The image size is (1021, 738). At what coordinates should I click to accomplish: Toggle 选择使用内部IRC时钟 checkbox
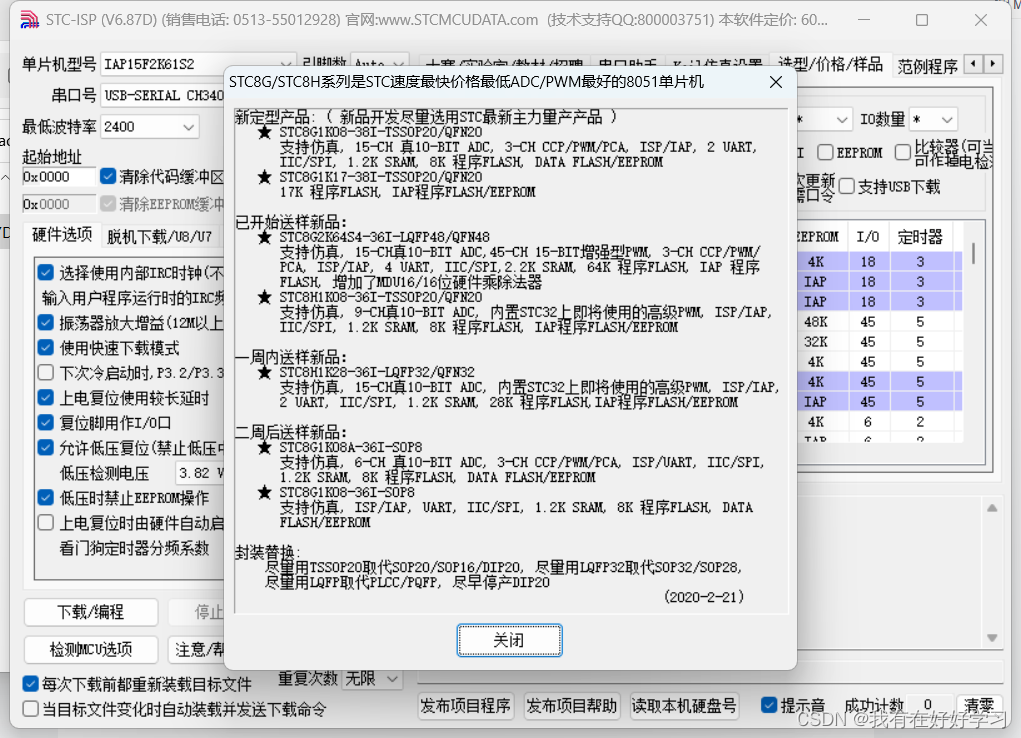tap(46, 272)
